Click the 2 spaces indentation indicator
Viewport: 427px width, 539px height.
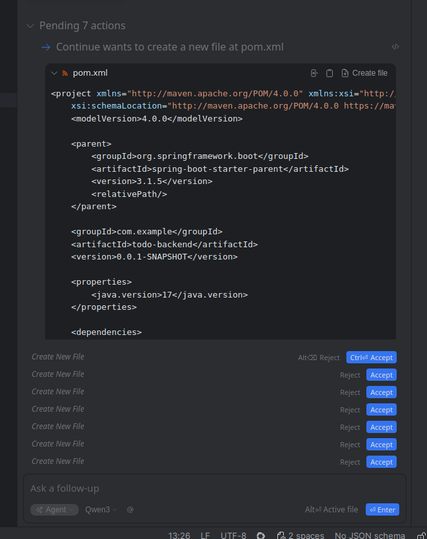[300, 536]
